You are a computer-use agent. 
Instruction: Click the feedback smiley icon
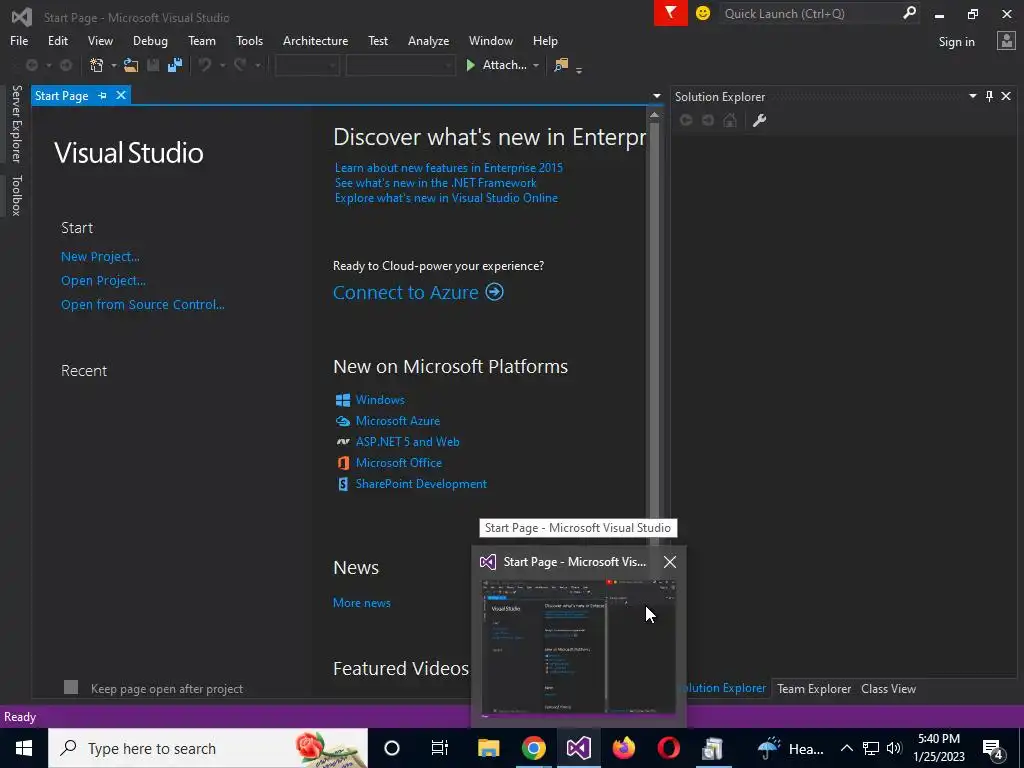click(703, 13)
